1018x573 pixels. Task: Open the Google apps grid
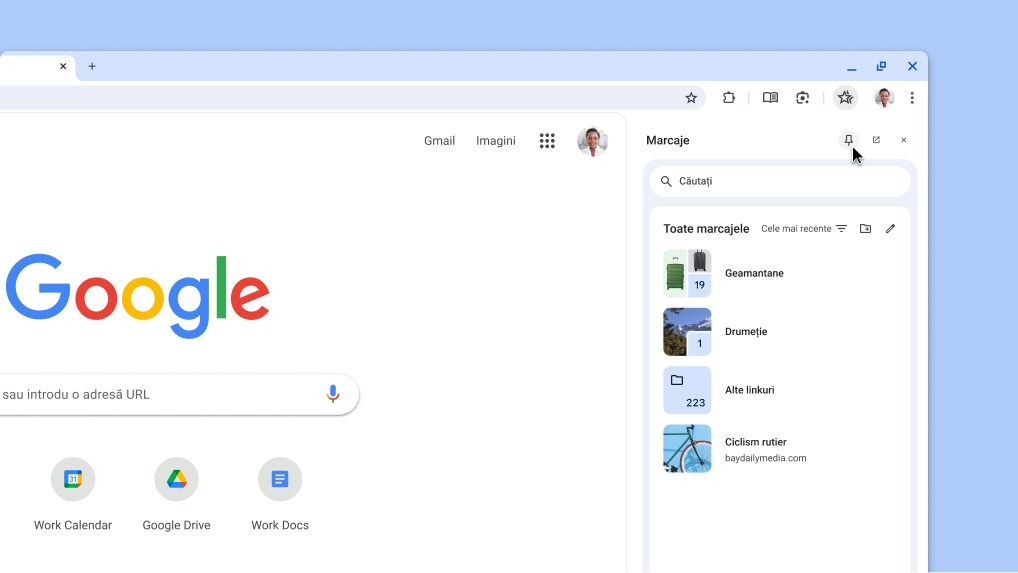tap(547, 141)
